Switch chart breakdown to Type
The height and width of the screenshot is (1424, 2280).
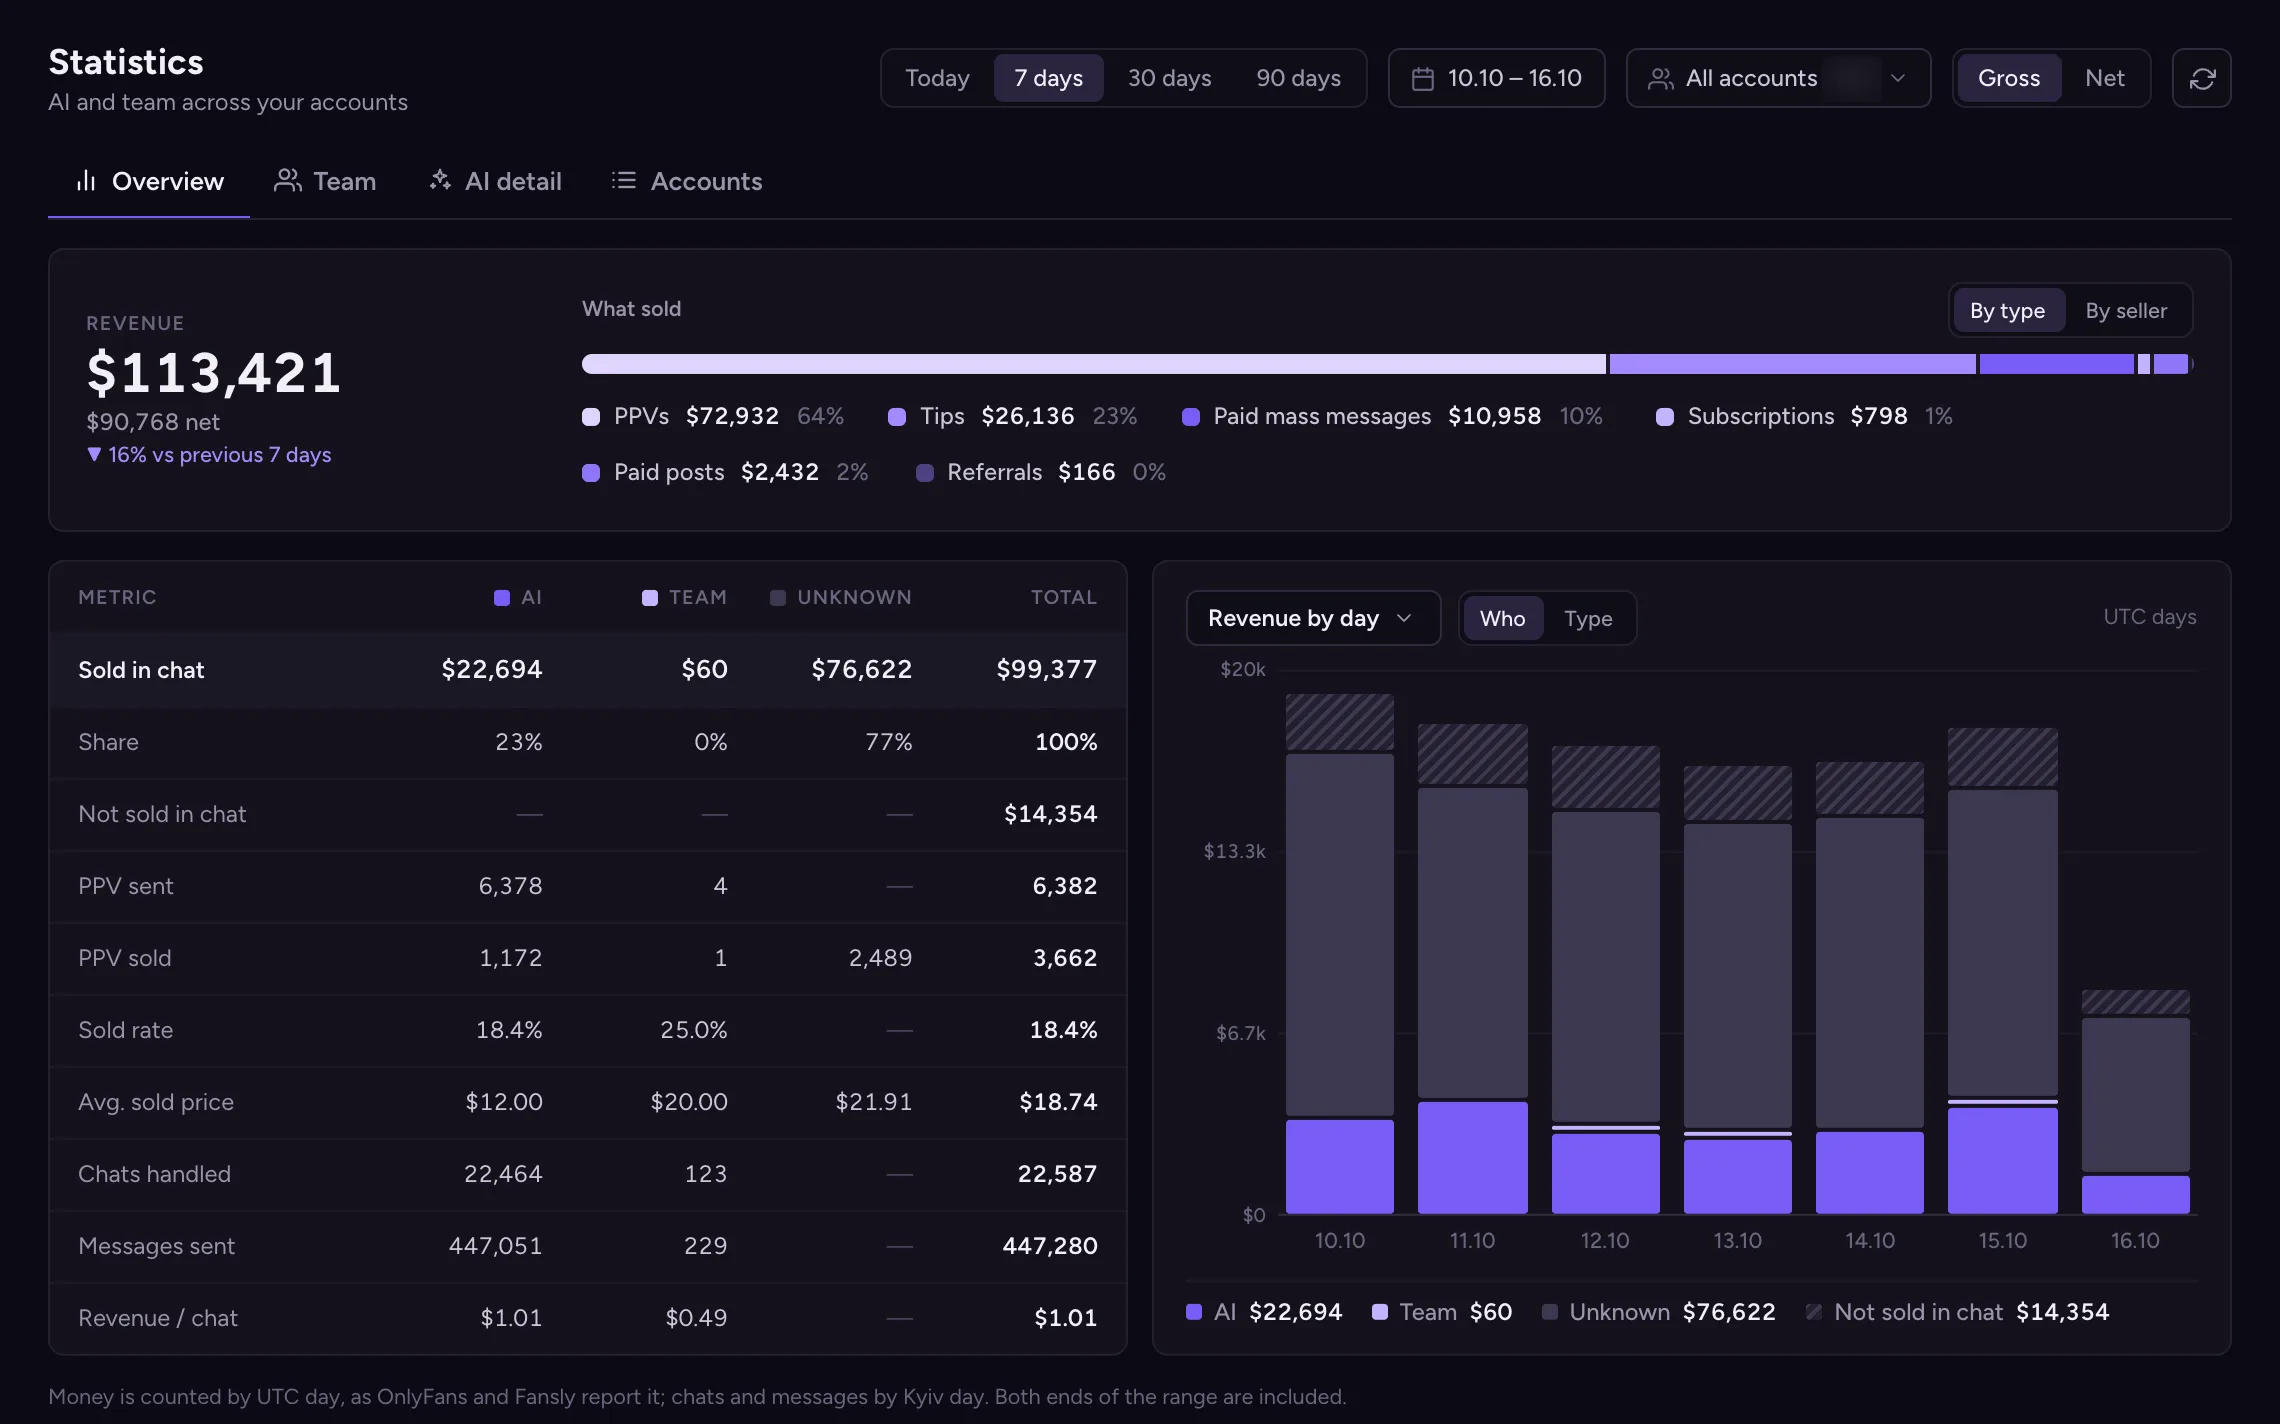tap(1588, 618)
